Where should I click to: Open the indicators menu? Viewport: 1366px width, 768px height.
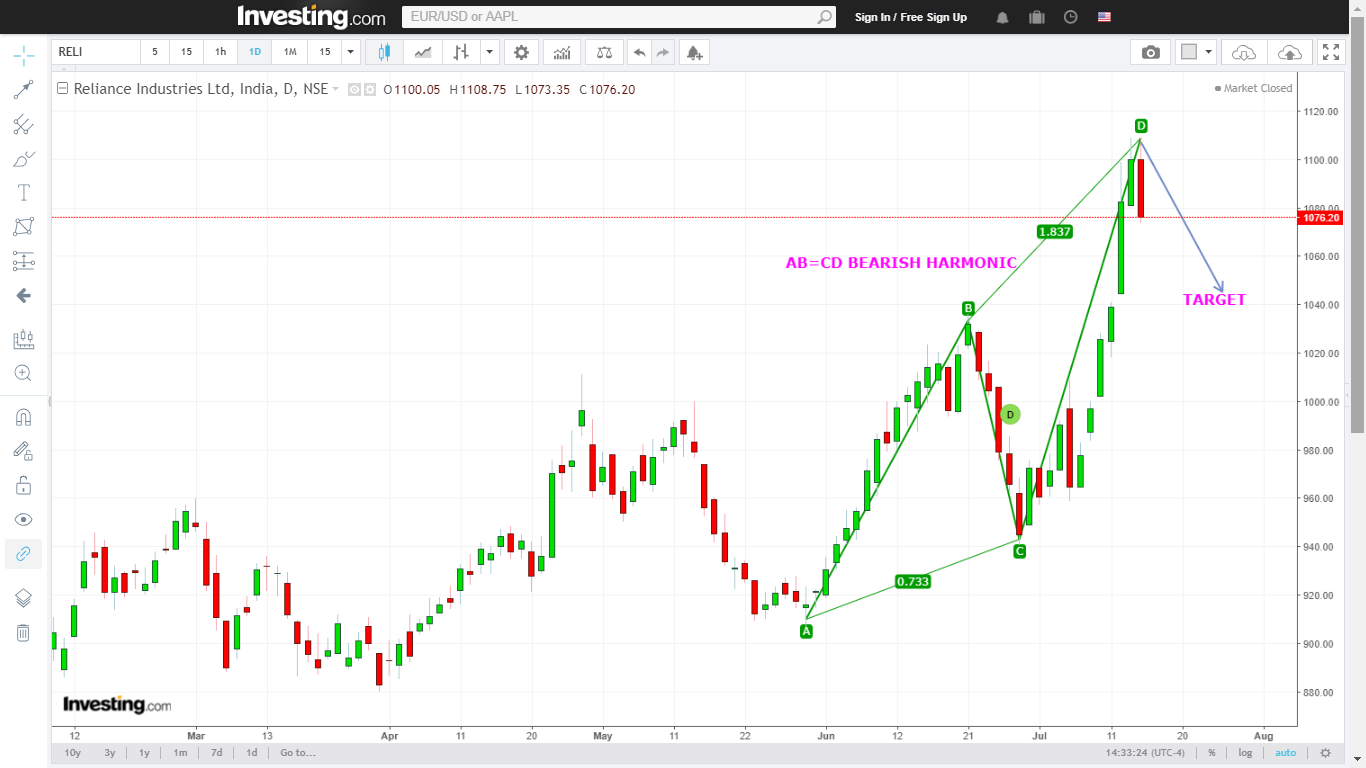(563, 52)
